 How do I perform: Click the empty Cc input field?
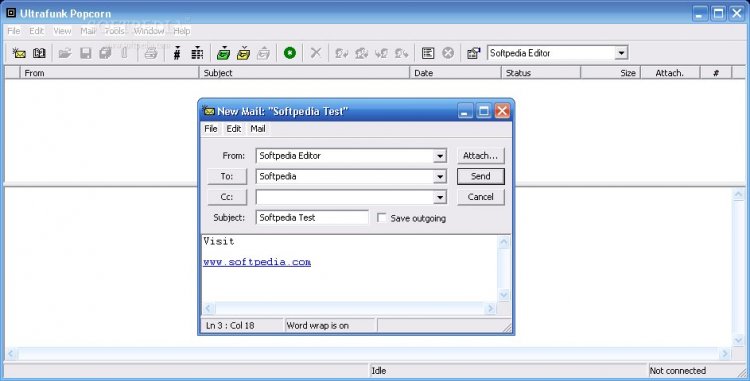tap(344, 197)
